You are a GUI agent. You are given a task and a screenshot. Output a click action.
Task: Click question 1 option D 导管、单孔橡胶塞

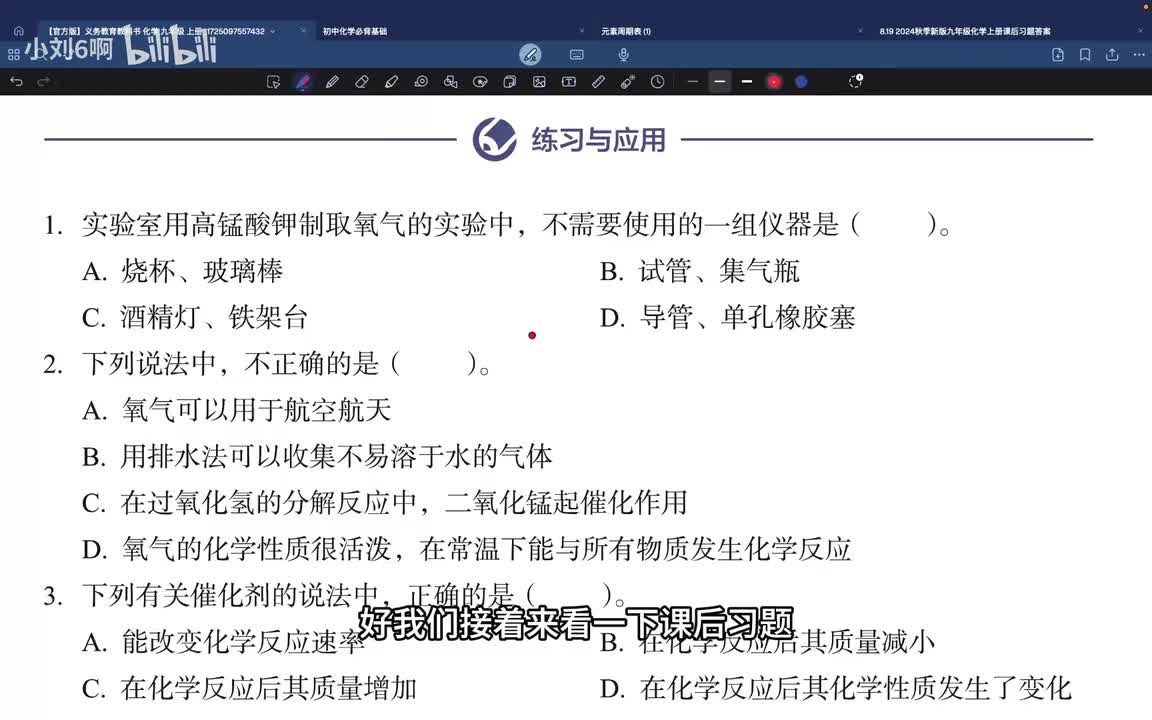(x=727, y=317)
